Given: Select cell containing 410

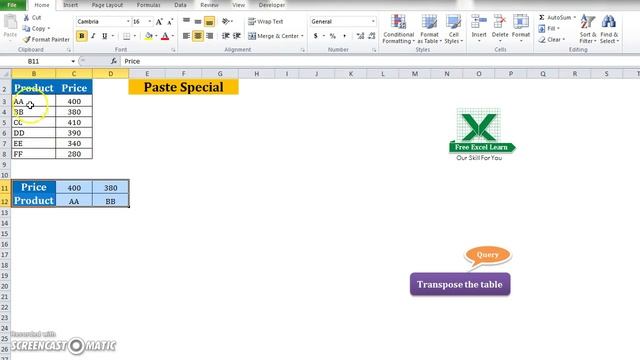Looking at the screenshot, I should [x=74, y=122].
